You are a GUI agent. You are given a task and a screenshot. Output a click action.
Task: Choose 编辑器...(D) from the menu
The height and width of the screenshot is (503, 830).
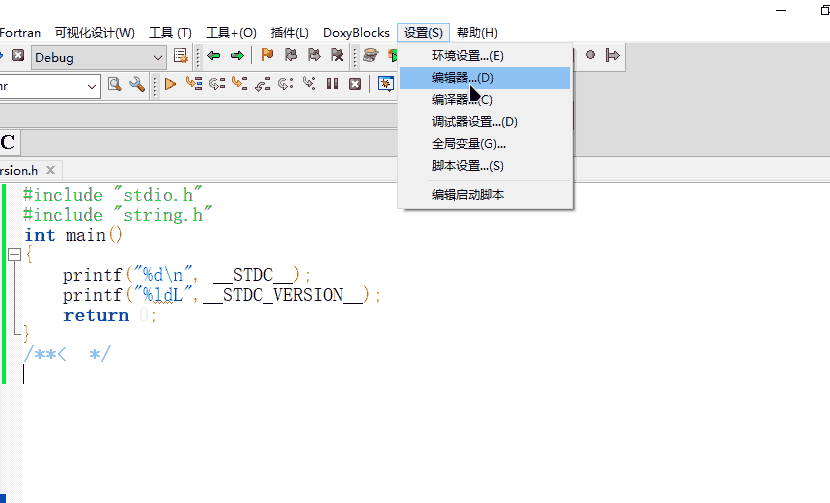pos(485,78)
